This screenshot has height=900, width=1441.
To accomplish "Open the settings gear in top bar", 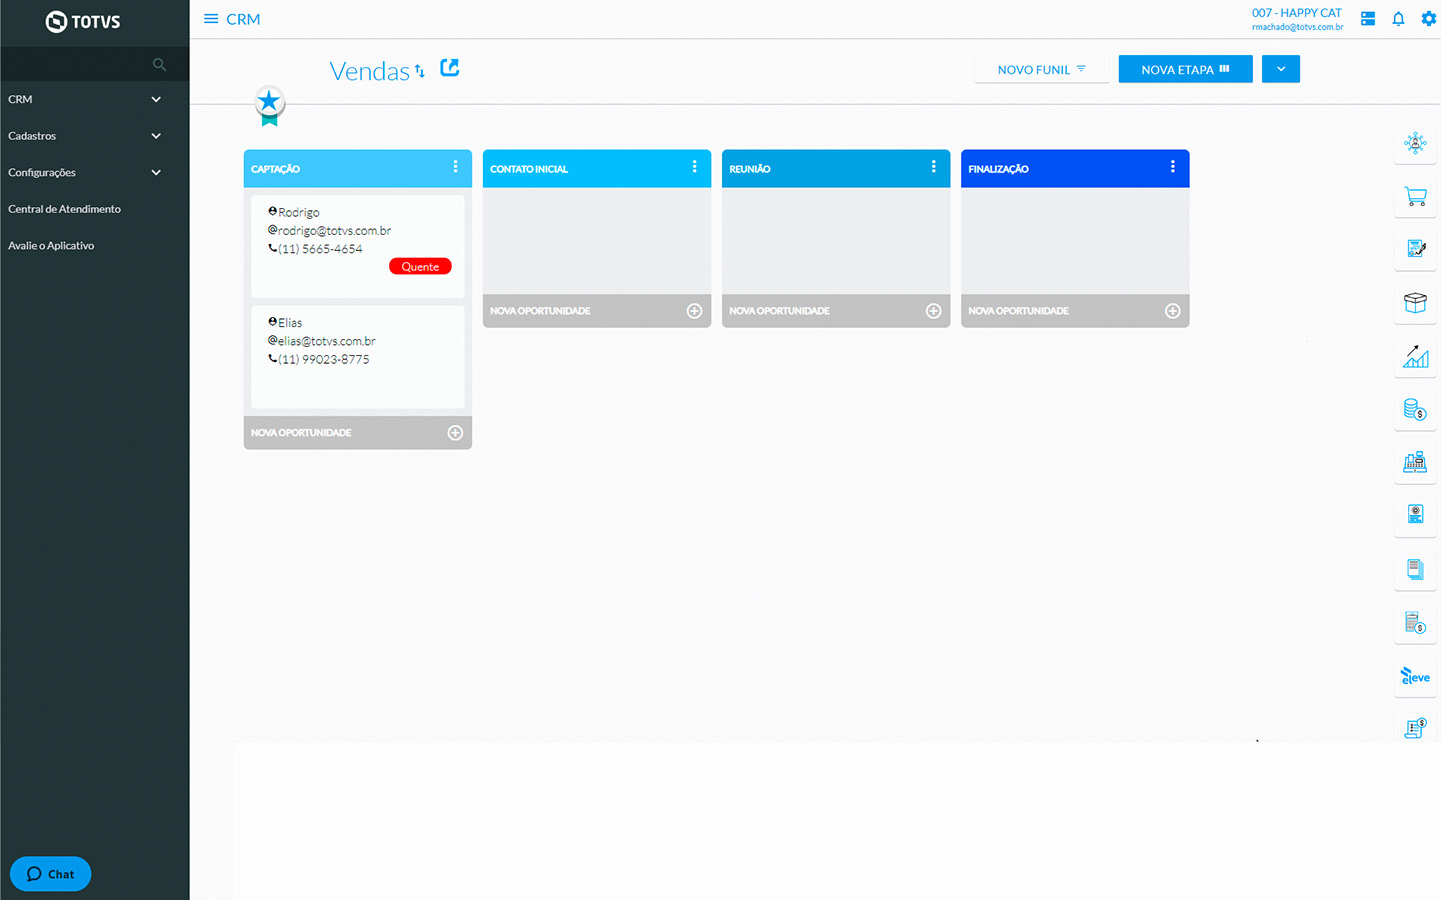I will [x=1428, y=19].
